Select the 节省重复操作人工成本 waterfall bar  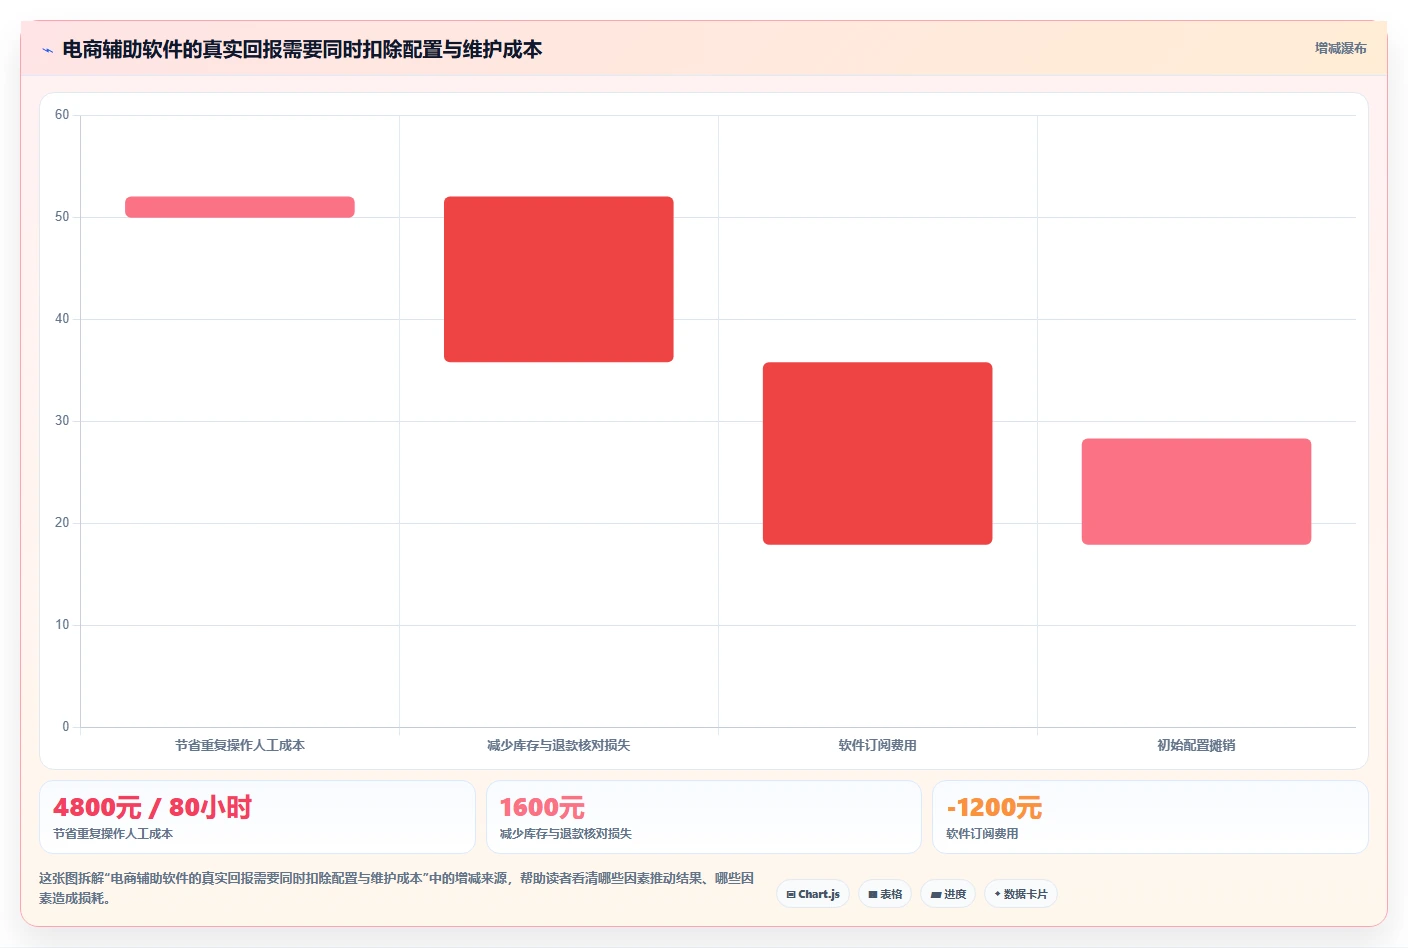[240, 207]
